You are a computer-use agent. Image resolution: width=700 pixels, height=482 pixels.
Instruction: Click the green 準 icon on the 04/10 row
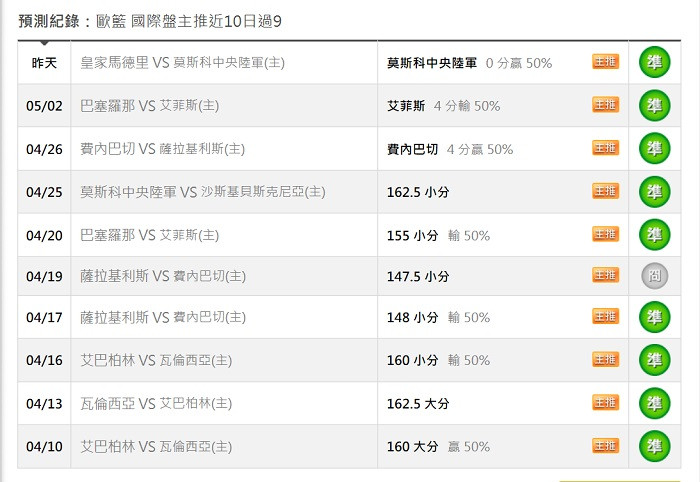[654, 446]
